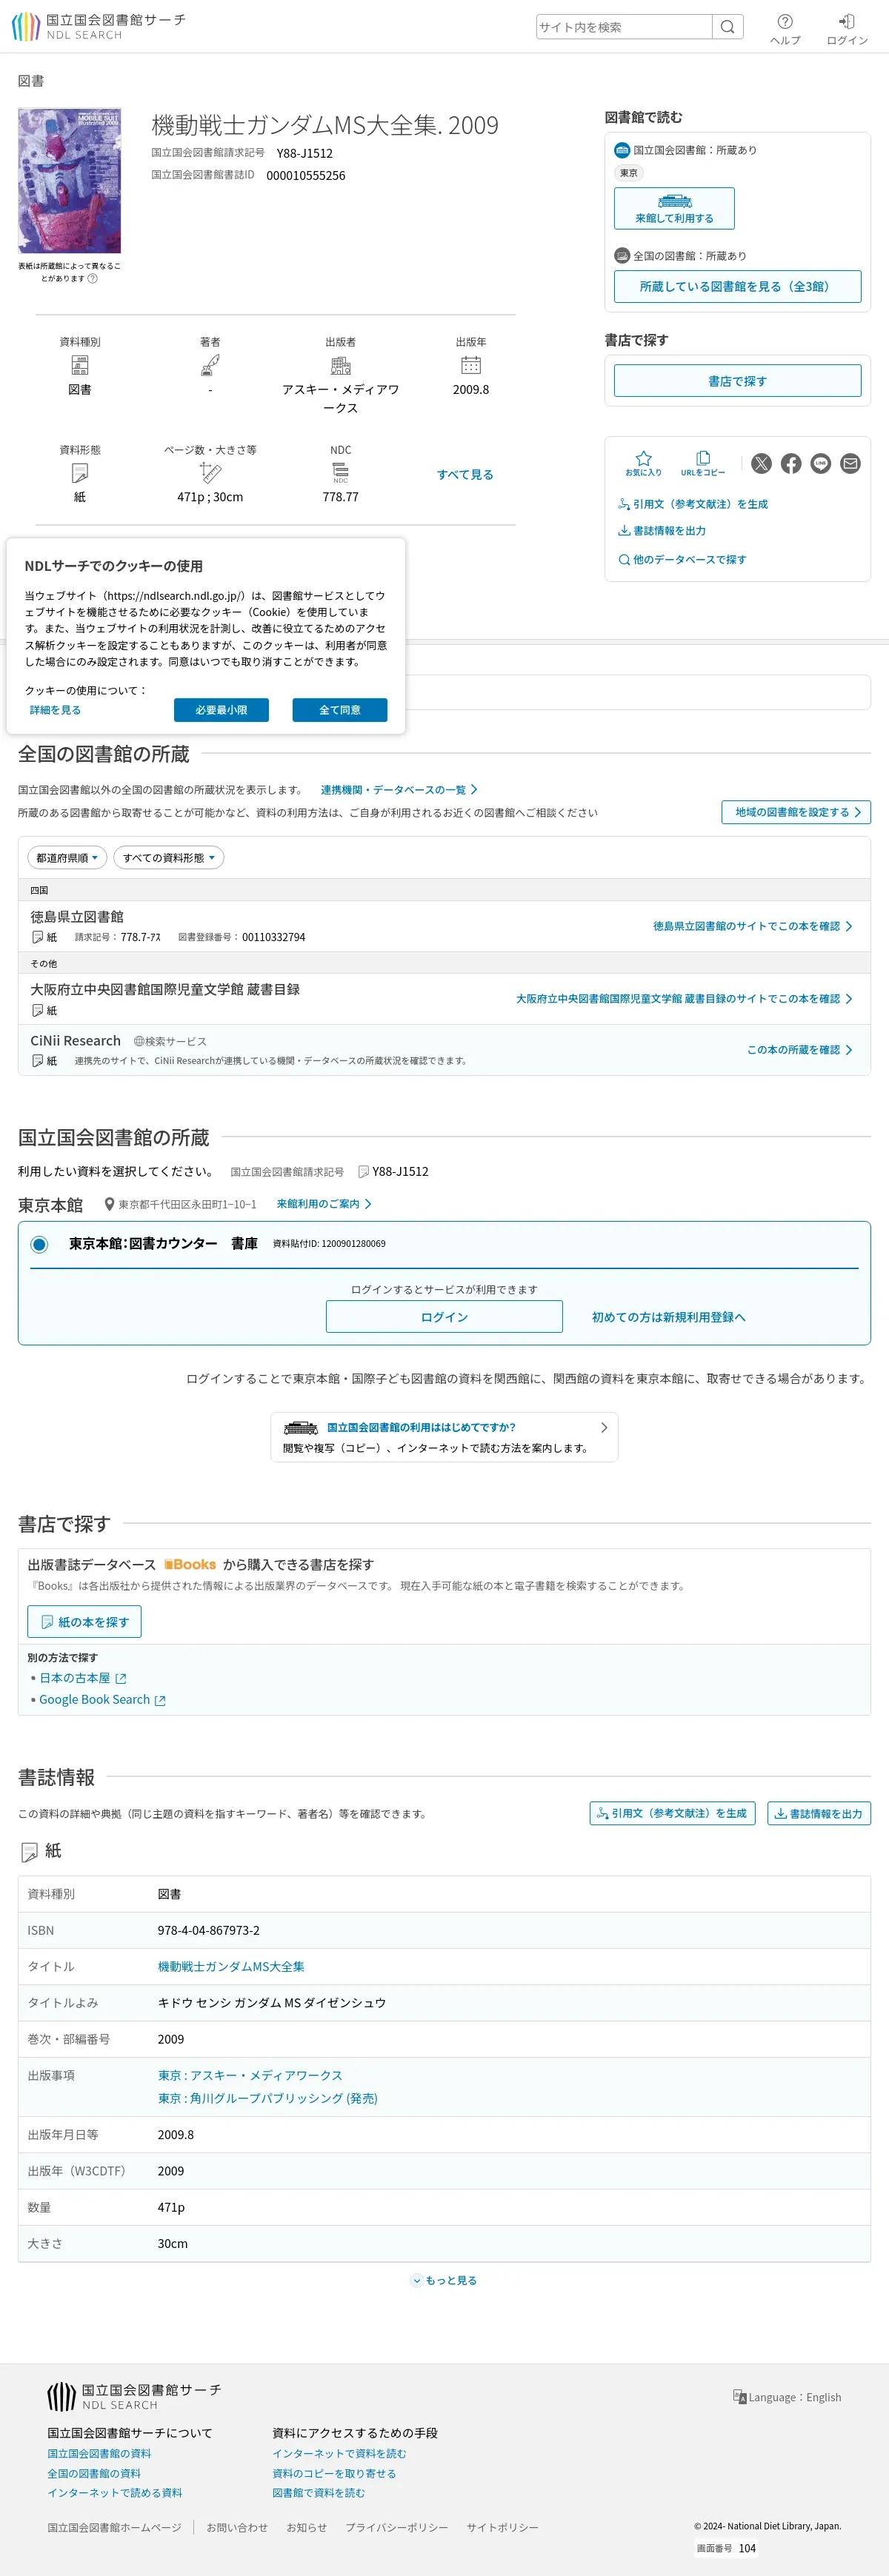Click 所蔵している図書館を見る（全3館）button
This screenshot has width=889, height=2576.
coord(737,286)
